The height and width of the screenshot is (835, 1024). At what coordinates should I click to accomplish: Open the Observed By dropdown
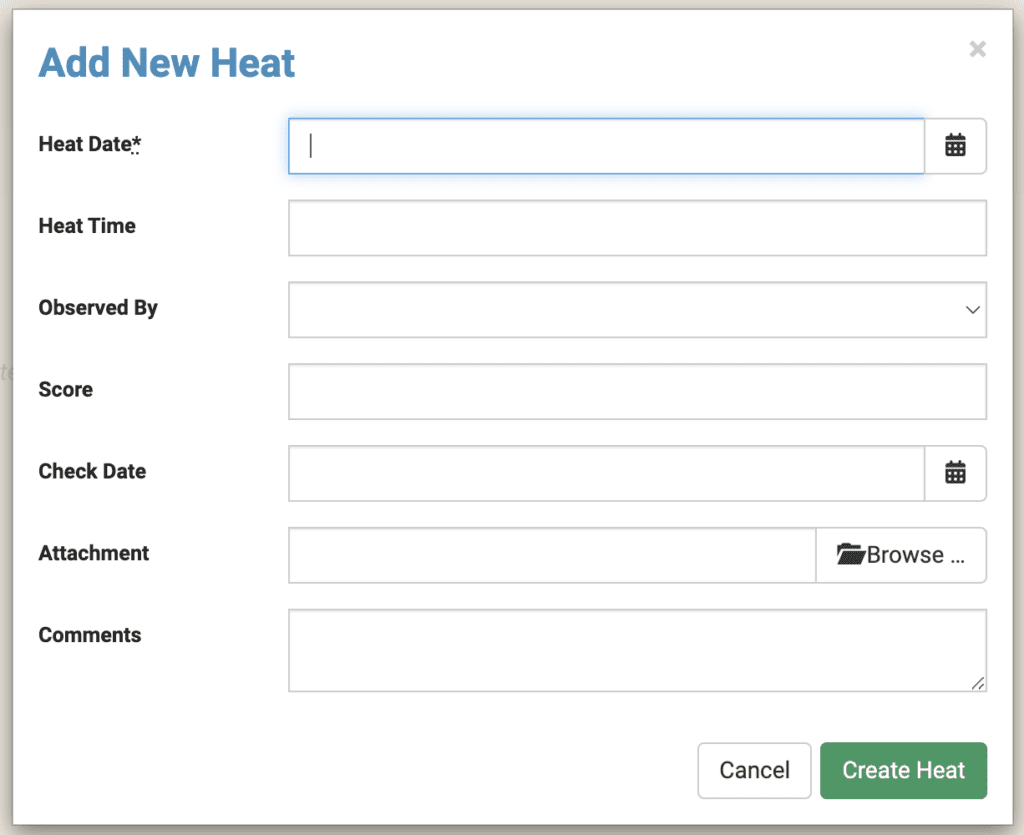point(637,309)
